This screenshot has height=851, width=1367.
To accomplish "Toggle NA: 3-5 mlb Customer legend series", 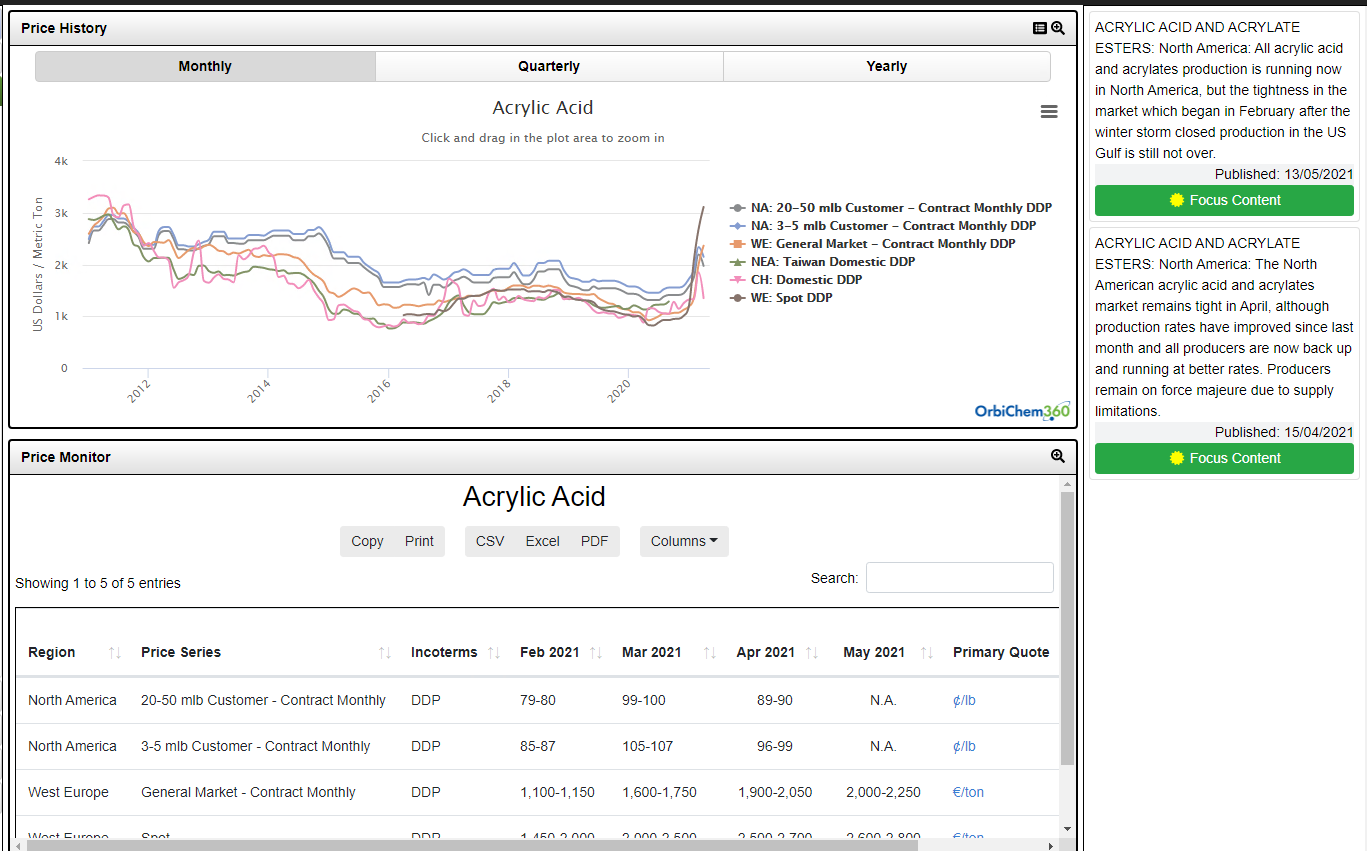I will pyautogui.click(x=883, y=226).
